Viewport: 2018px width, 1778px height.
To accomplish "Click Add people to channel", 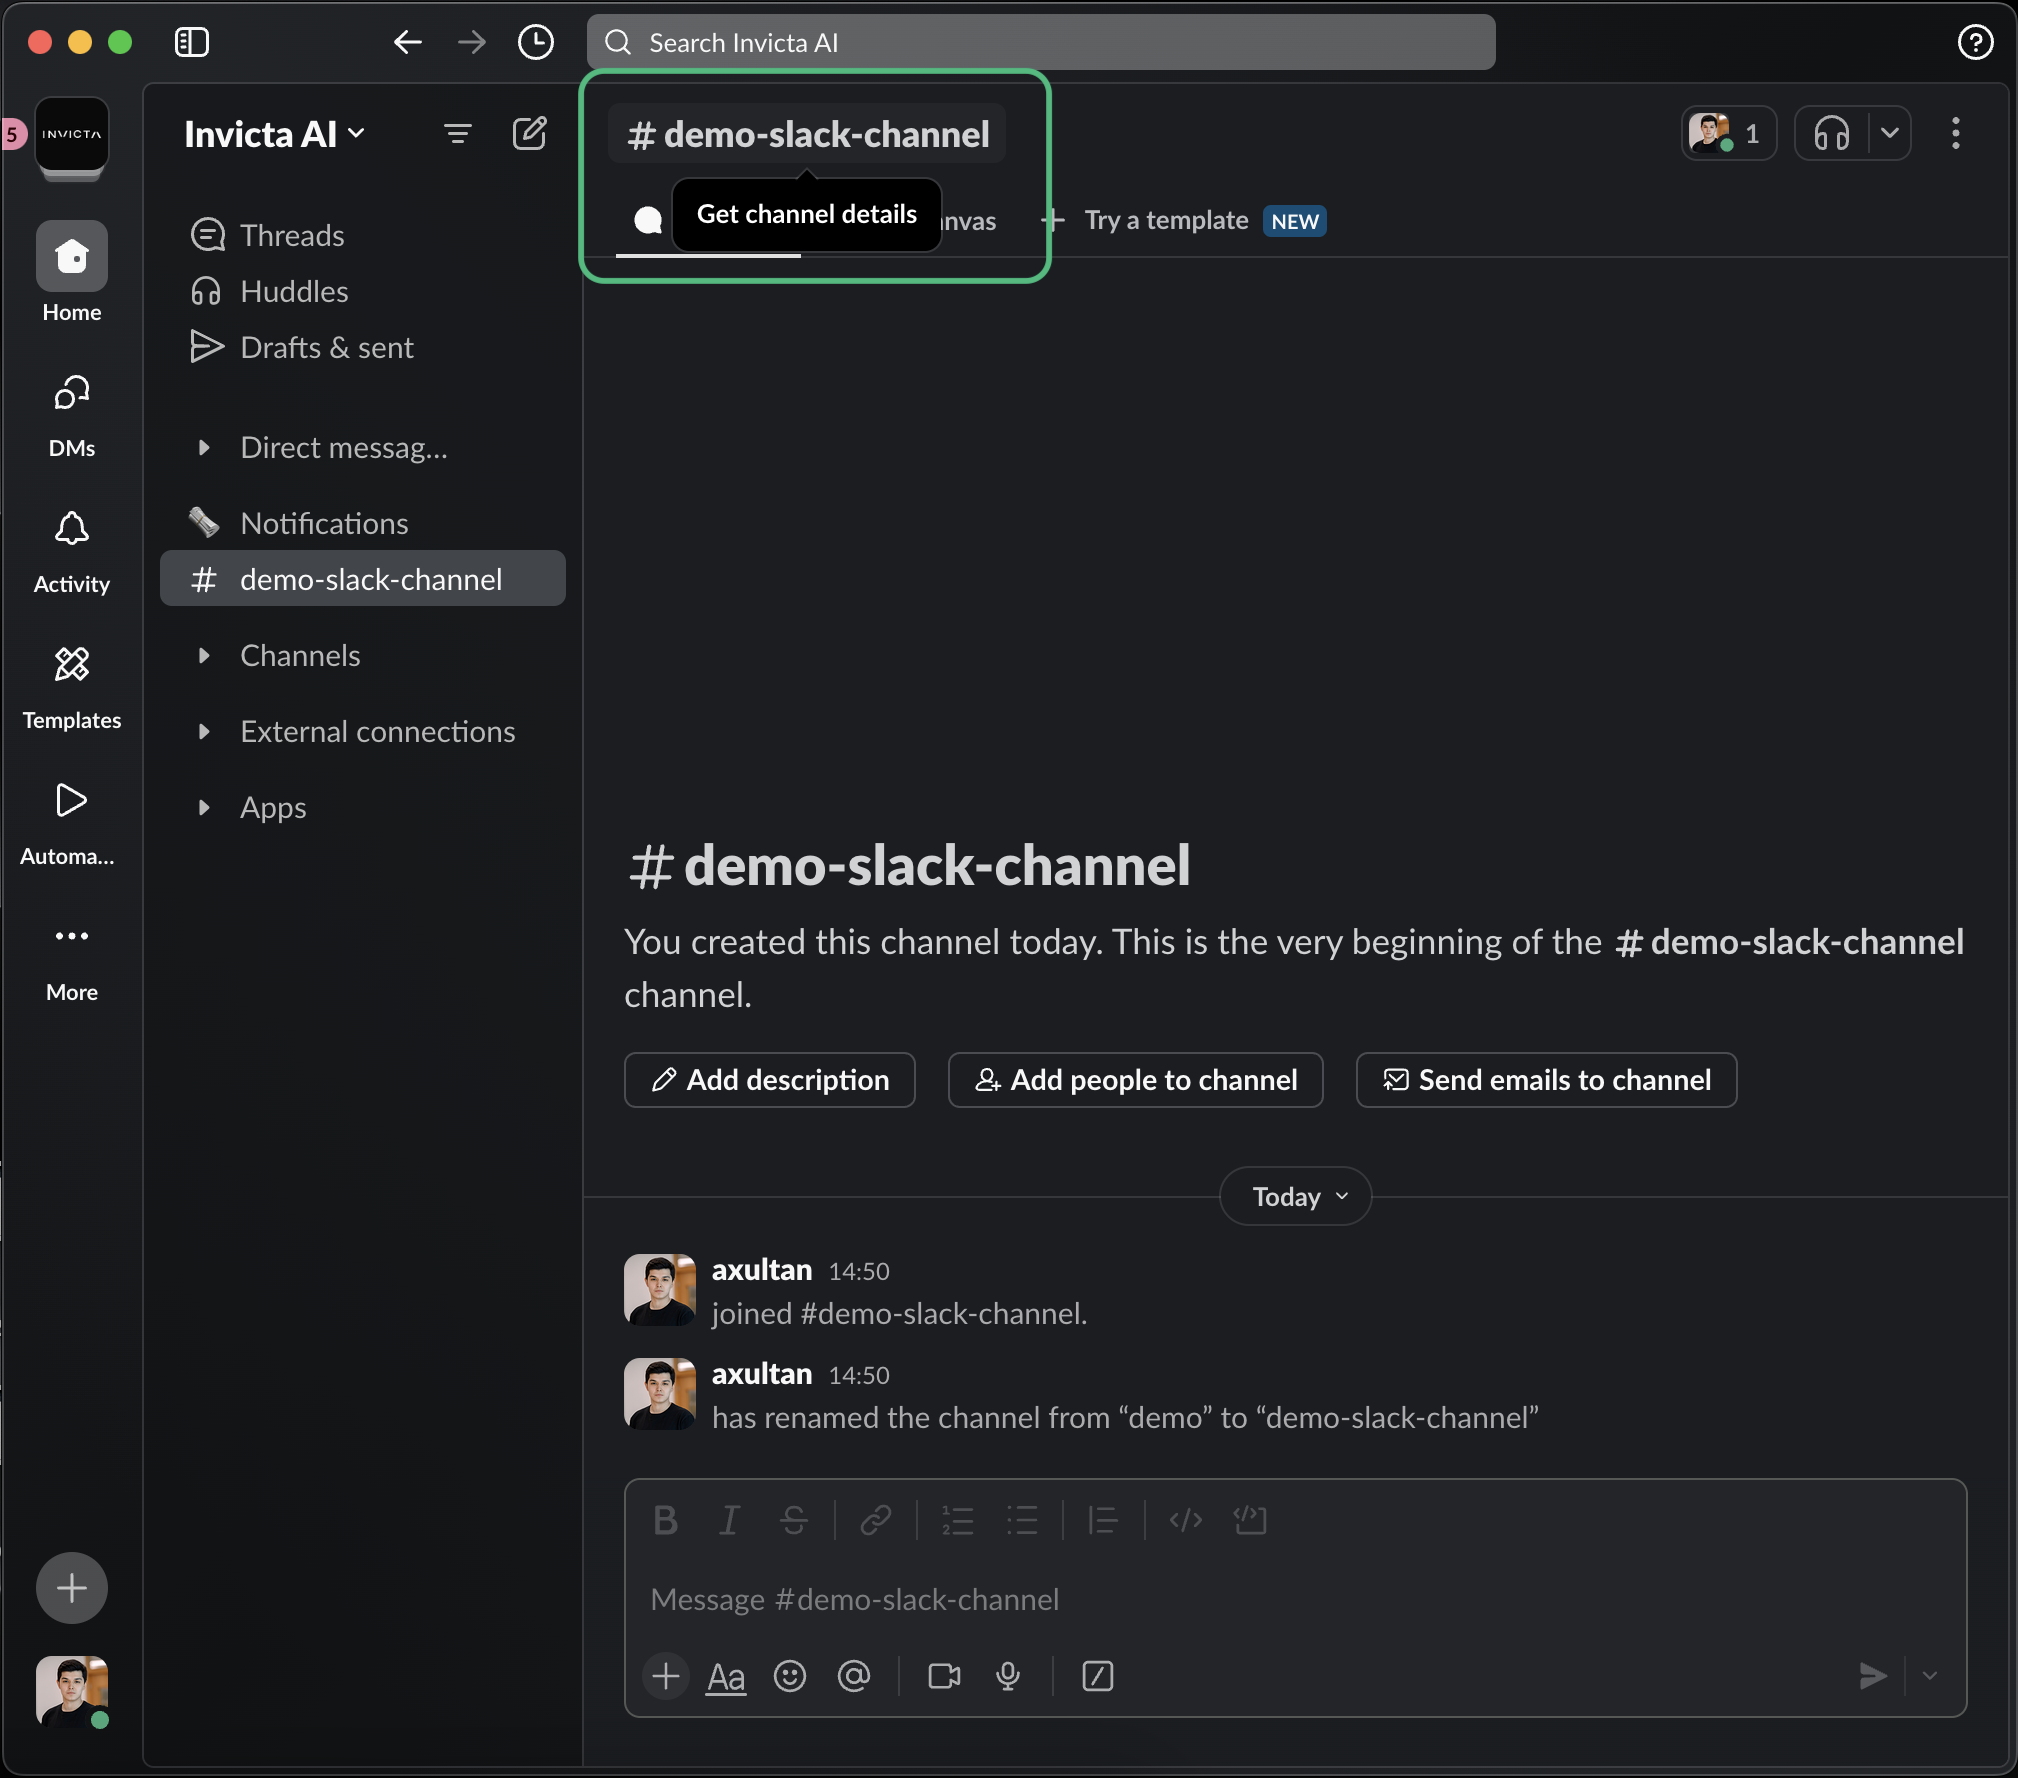I will tap(1134, 1080).
